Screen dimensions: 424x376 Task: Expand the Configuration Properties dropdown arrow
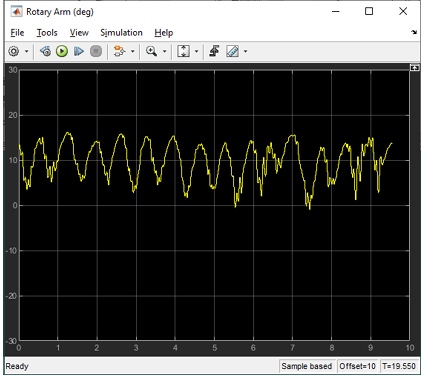click(27, 51)
